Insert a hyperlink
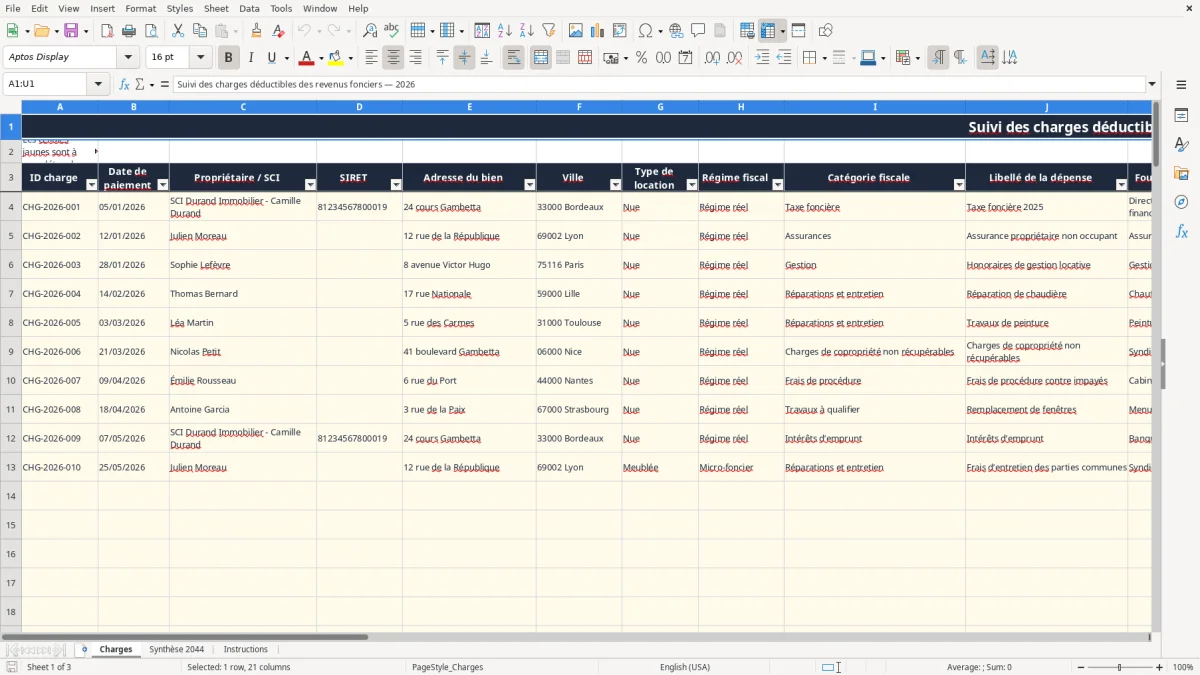The height and width of the screenshot is (675, 1200). 677,31
